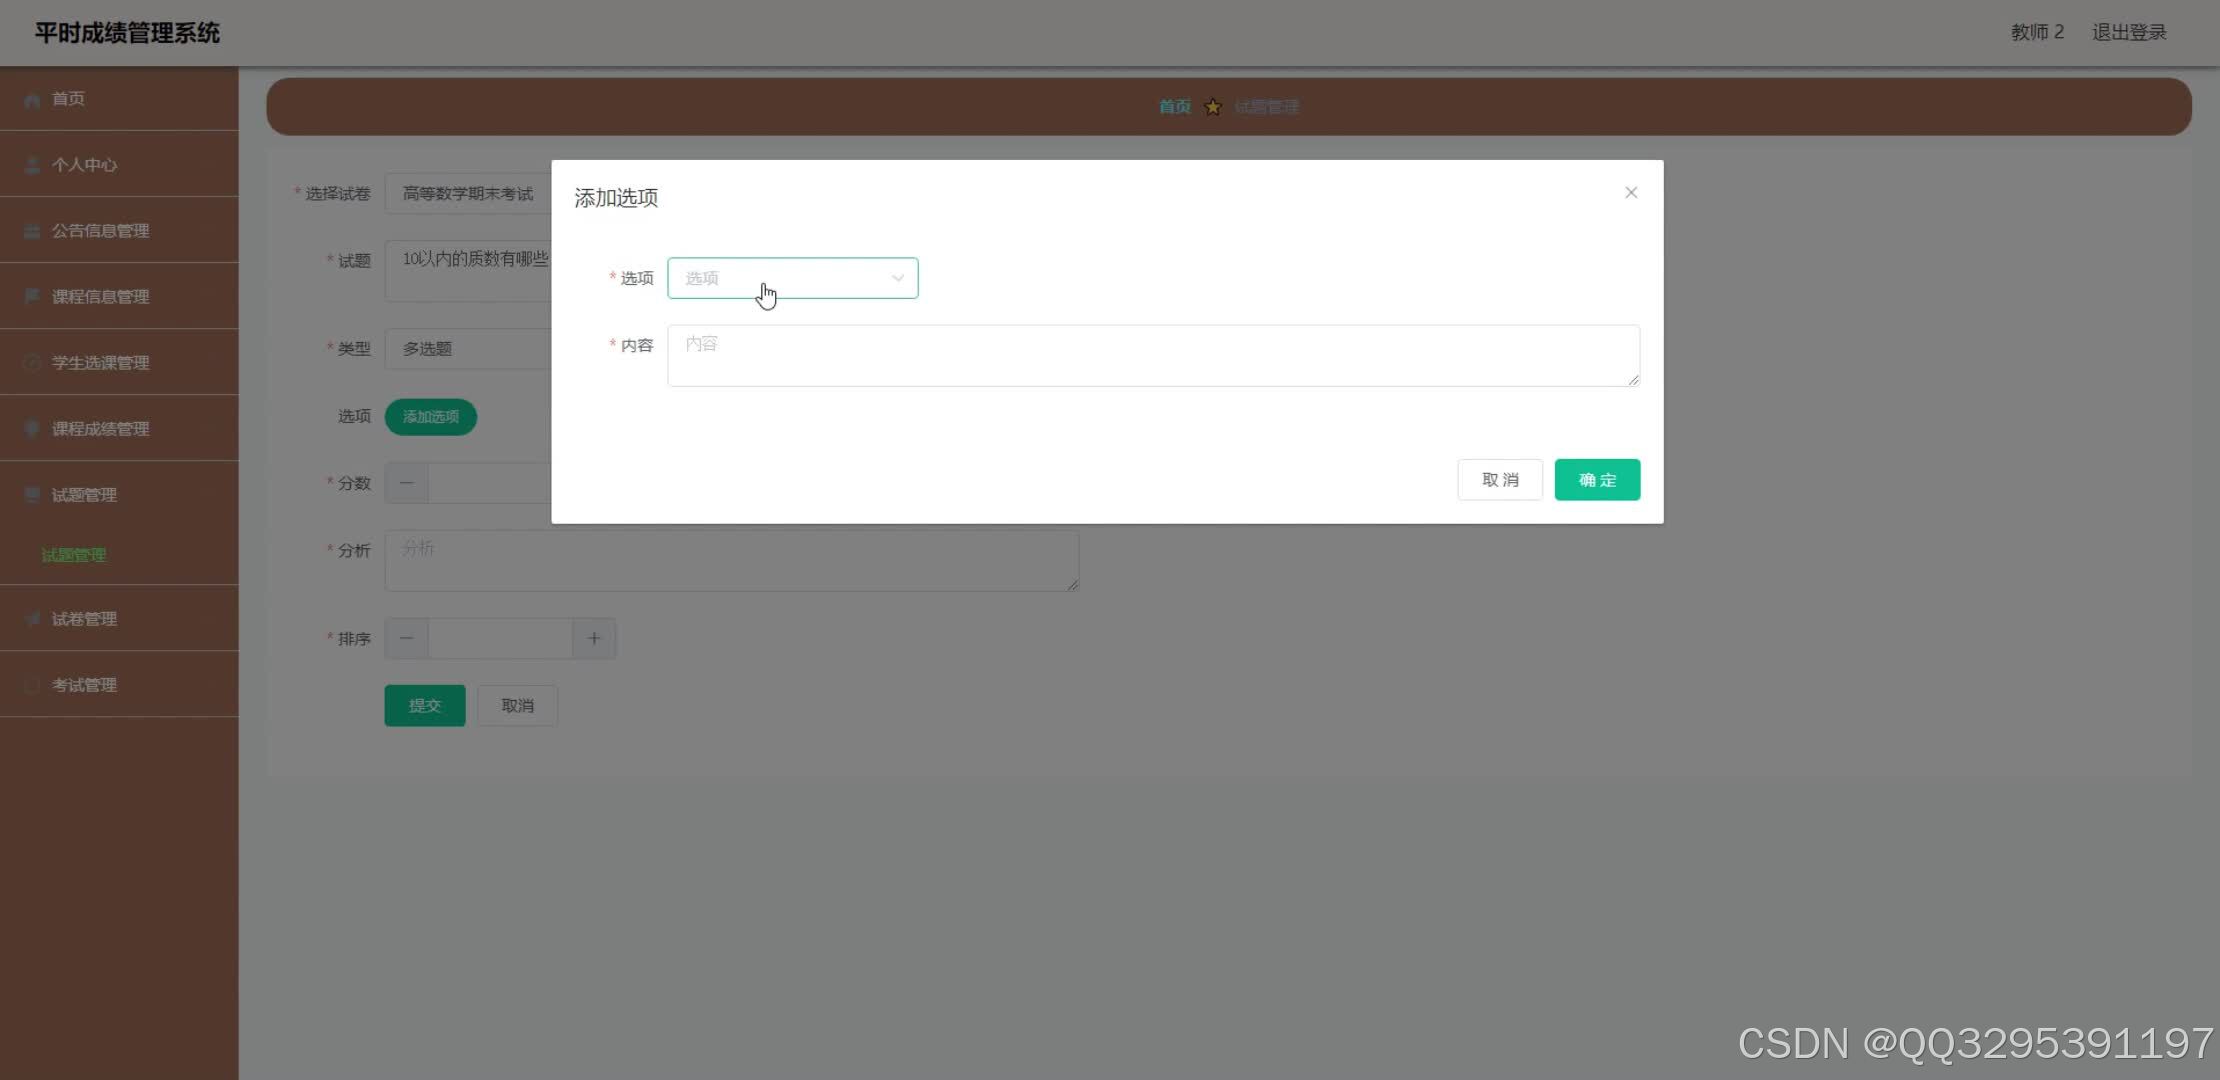
Task: Click the 内容 text area
Action: [1153, 355]
